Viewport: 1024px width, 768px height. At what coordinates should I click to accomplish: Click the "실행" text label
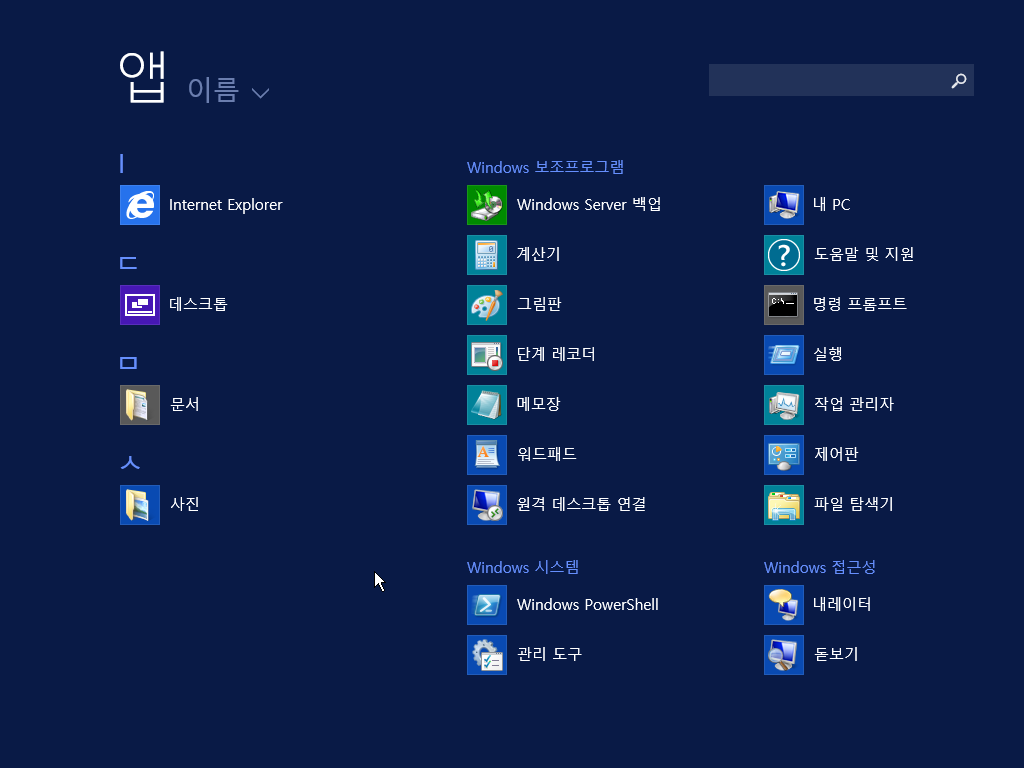[x=828, y=354]
